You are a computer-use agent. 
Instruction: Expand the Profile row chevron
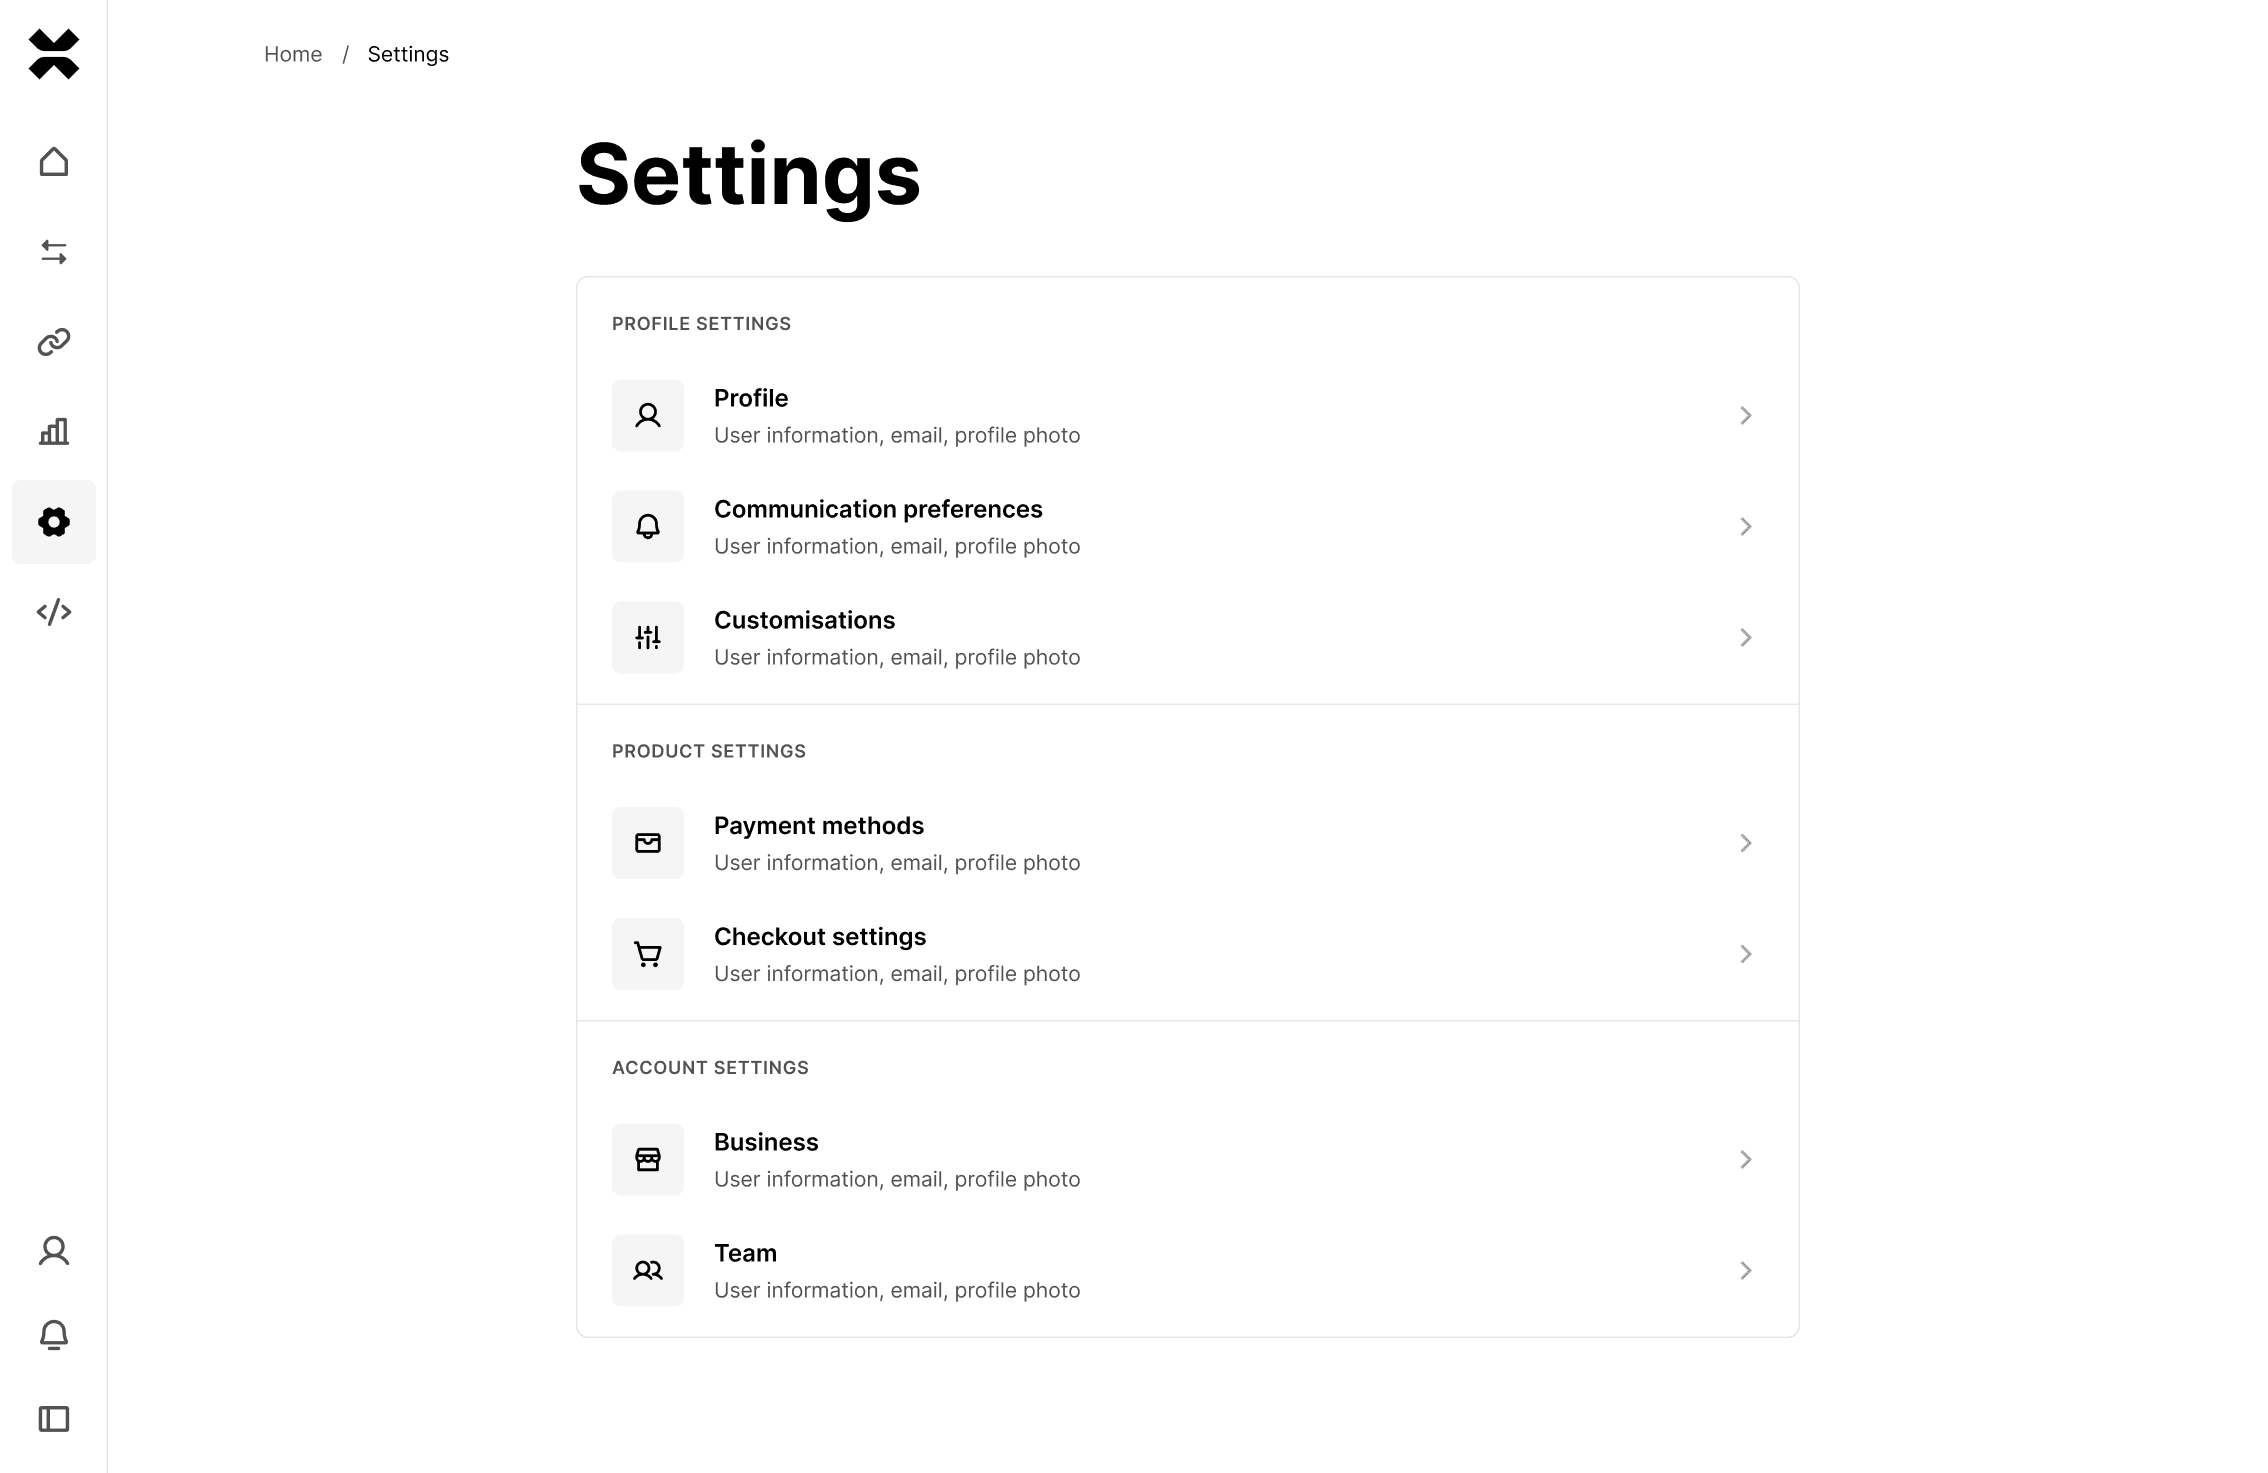[1745, 416]
